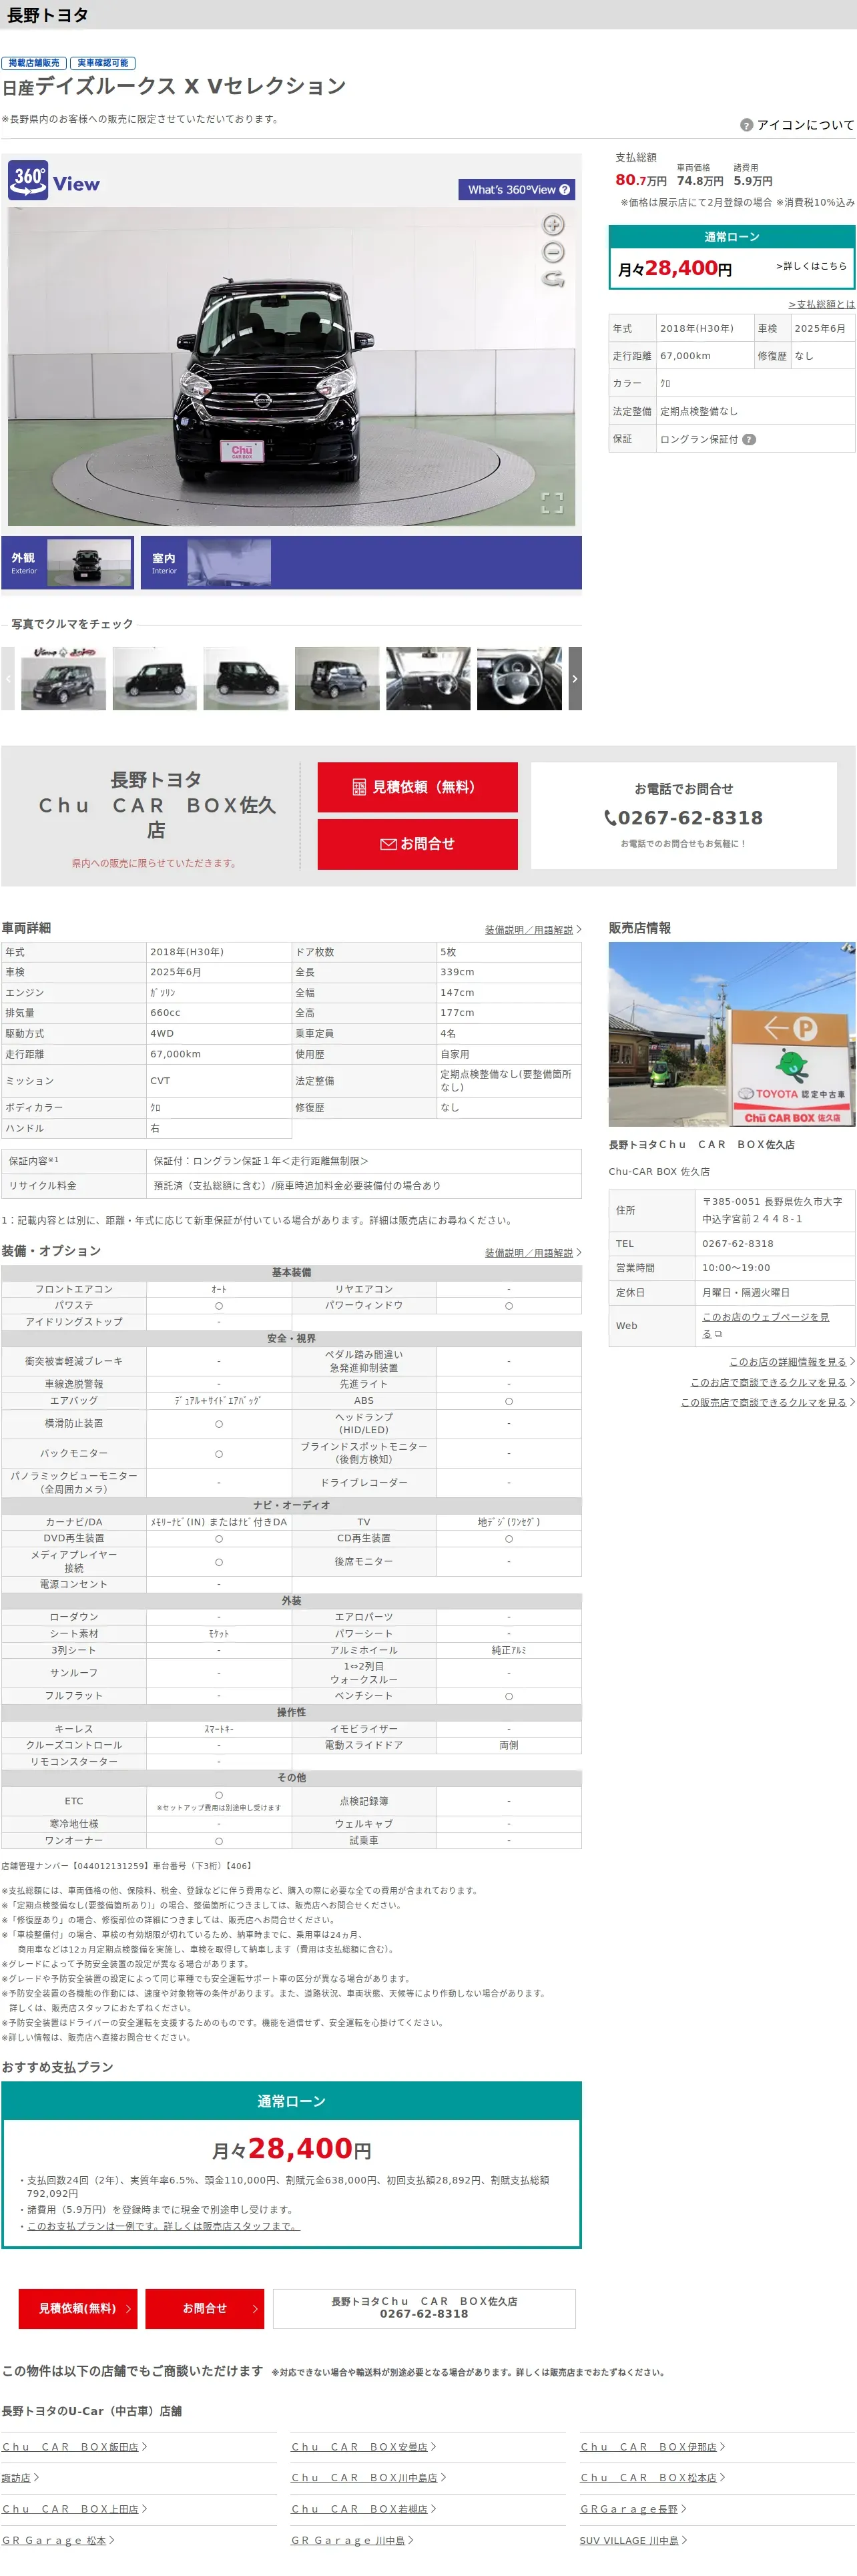Image resolution: width=857 pixels, height=2576 pixels.
Task: Zoom out on the 360 car viewer
Action: [x=553, y=252]
